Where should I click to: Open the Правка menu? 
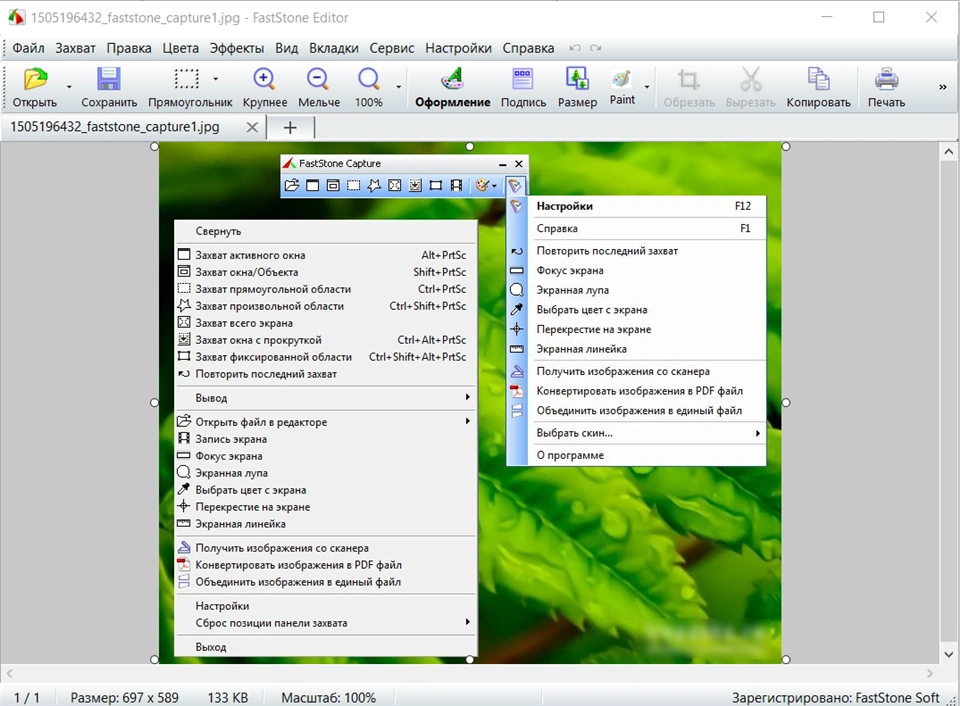129,48
